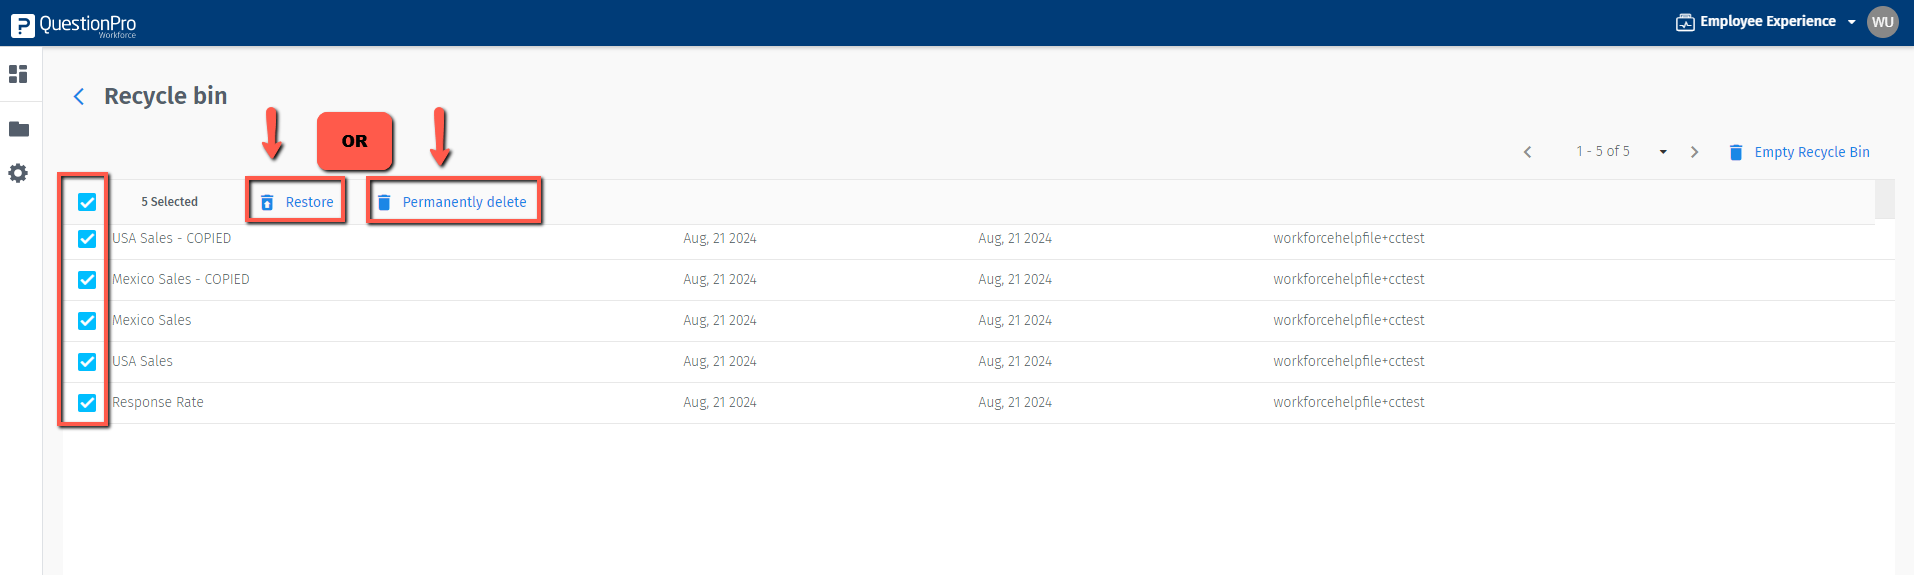Toggle the Mexico Sales - COPIED checkbox

point(87,280)
